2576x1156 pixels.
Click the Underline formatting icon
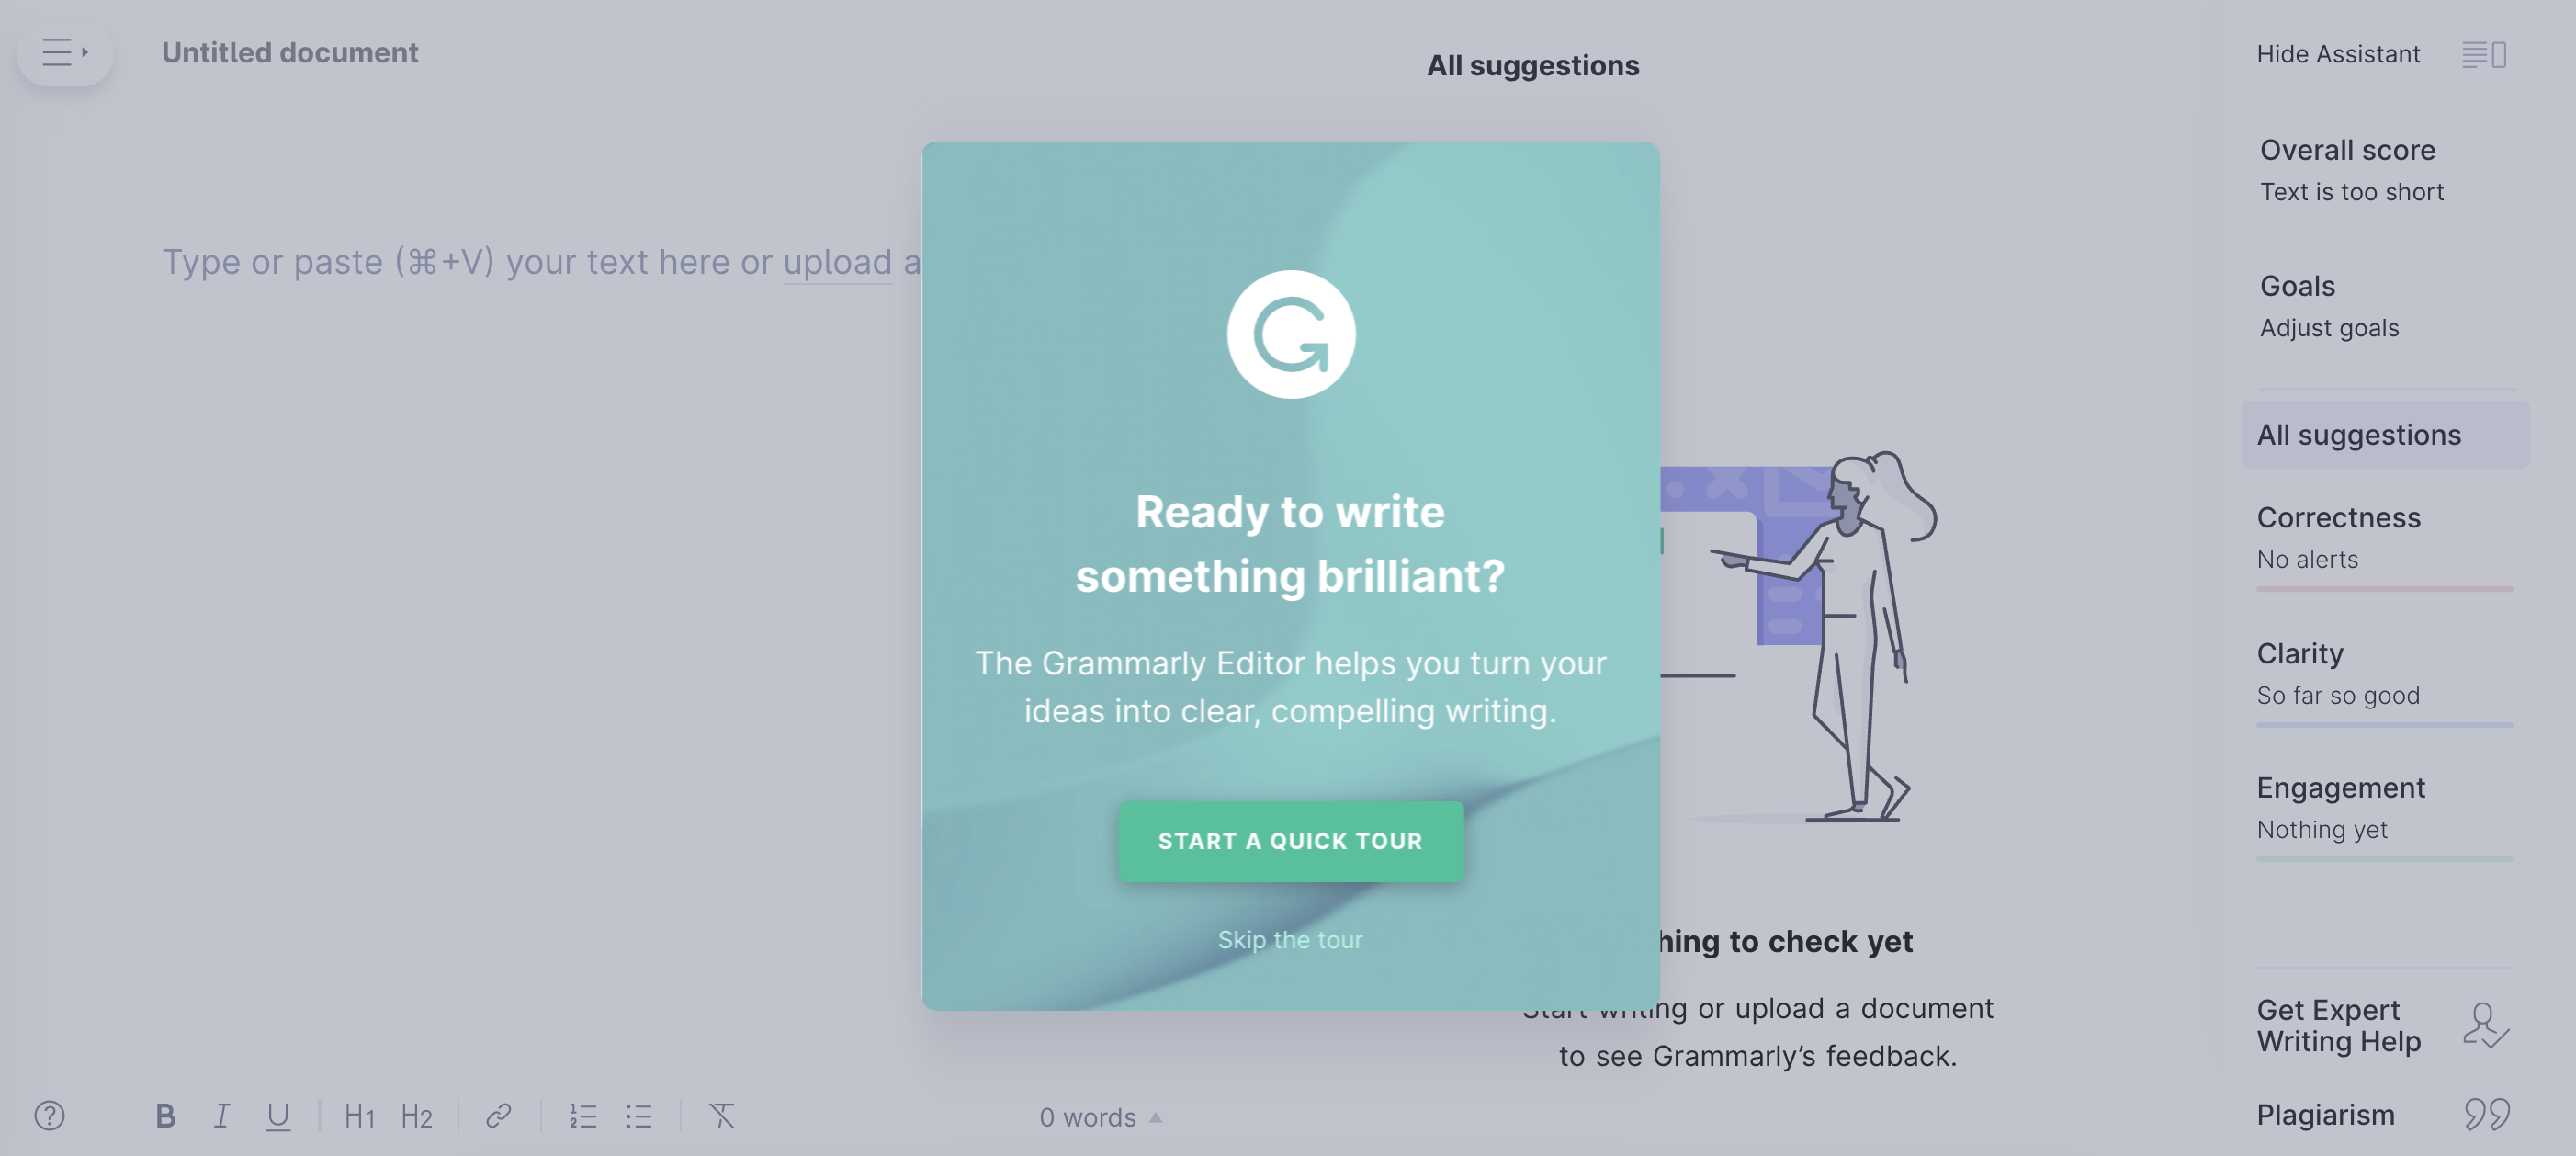point(276,1116)
